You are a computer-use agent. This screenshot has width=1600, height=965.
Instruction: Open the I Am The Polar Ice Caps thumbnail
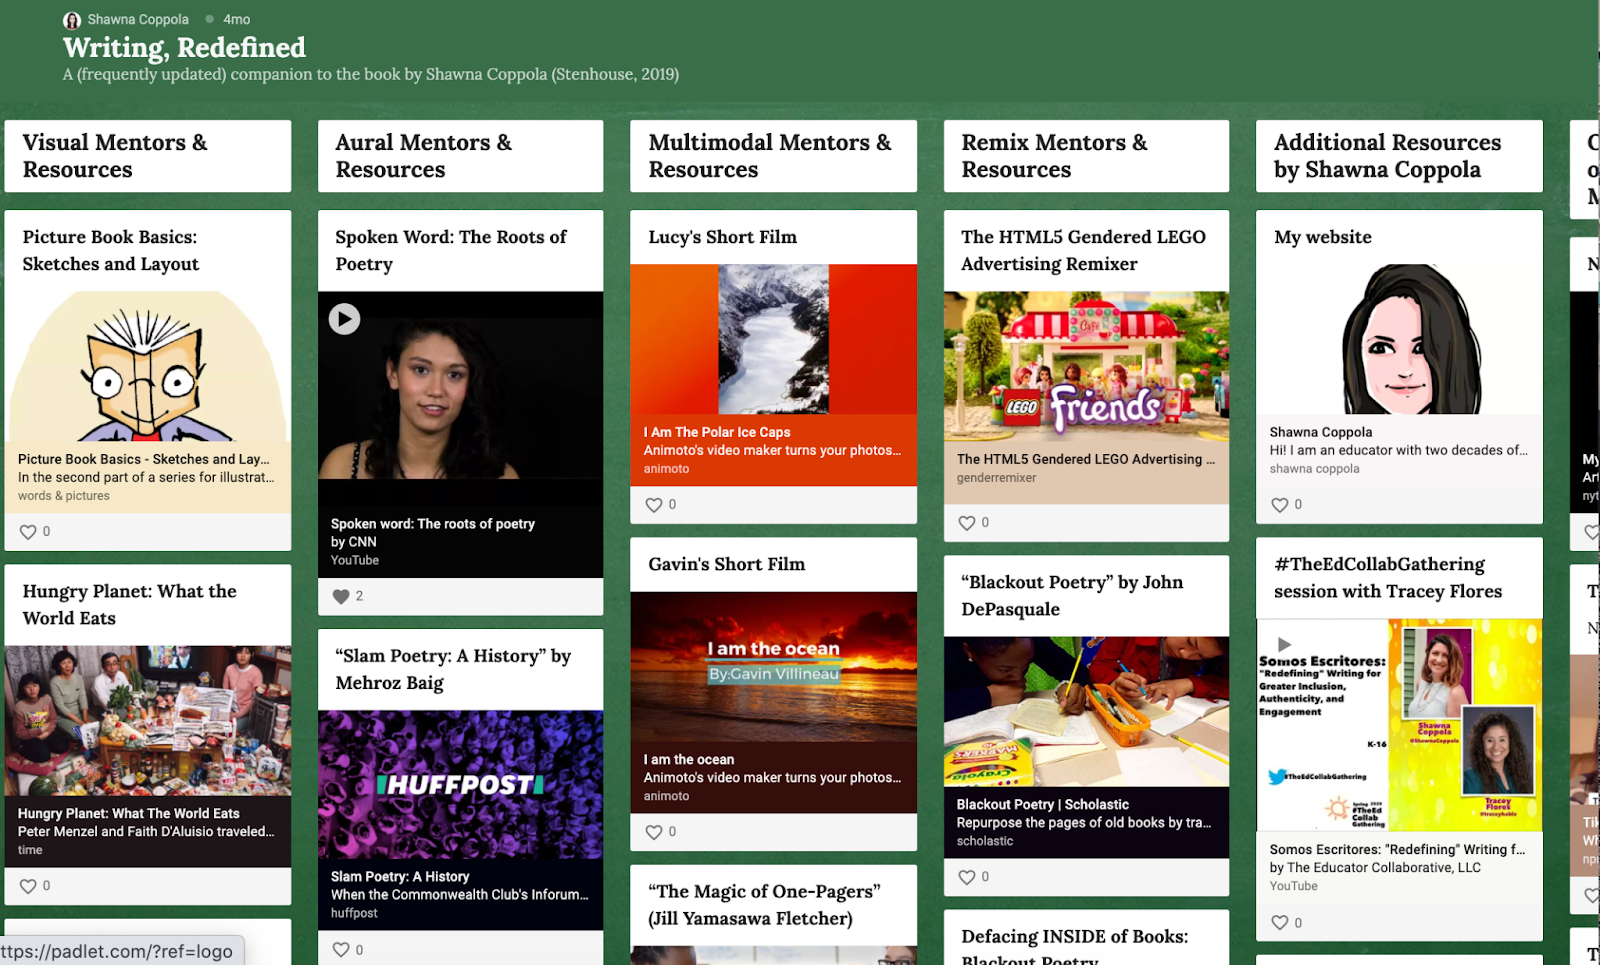(x=774, y=339)
